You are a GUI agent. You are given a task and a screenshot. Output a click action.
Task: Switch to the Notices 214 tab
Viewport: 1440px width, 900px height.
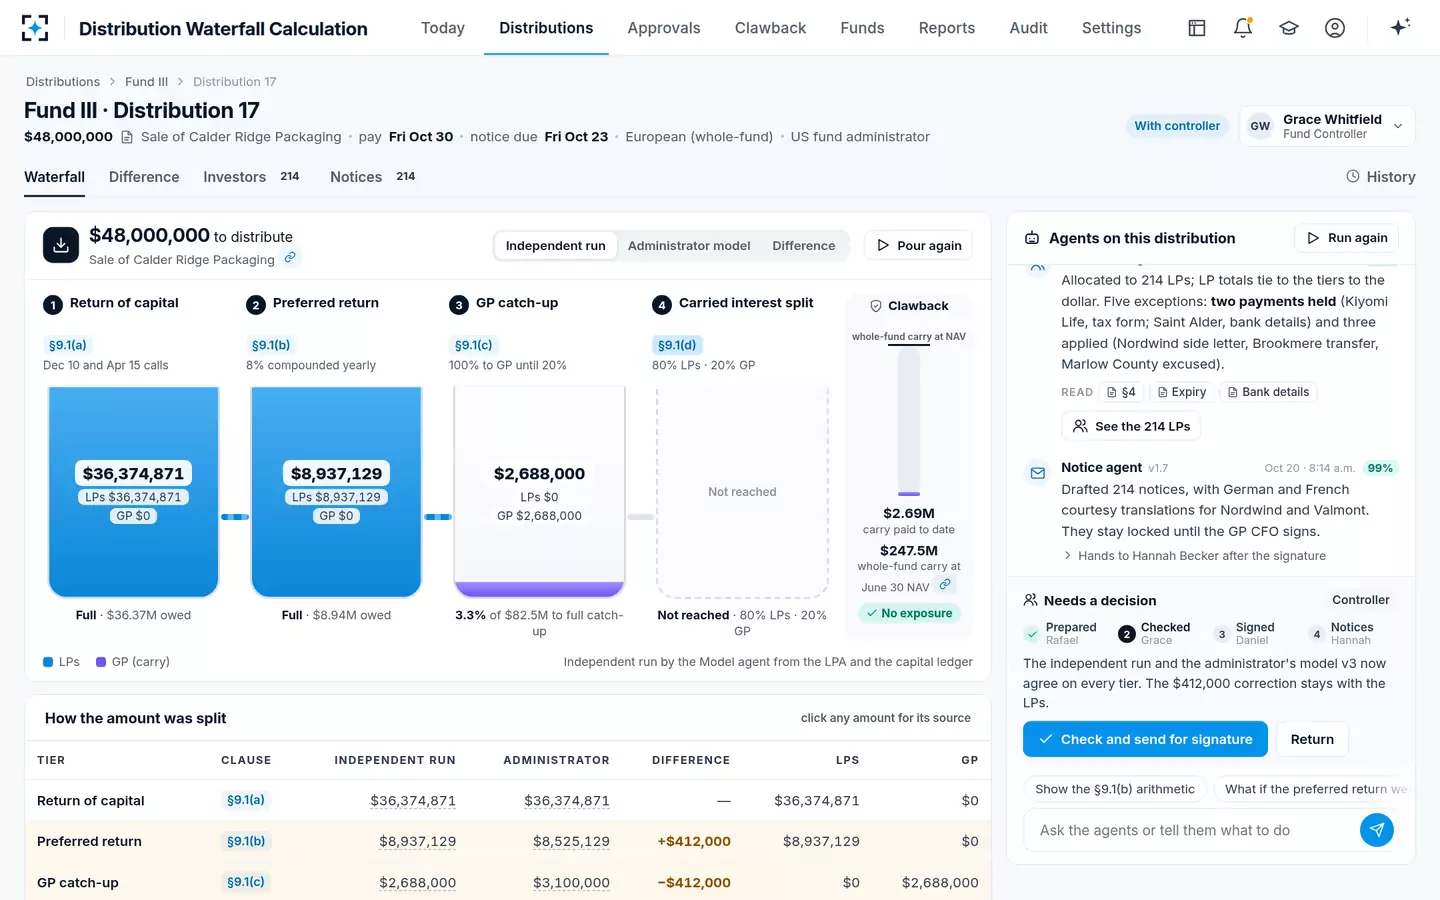tap(372, 177)
